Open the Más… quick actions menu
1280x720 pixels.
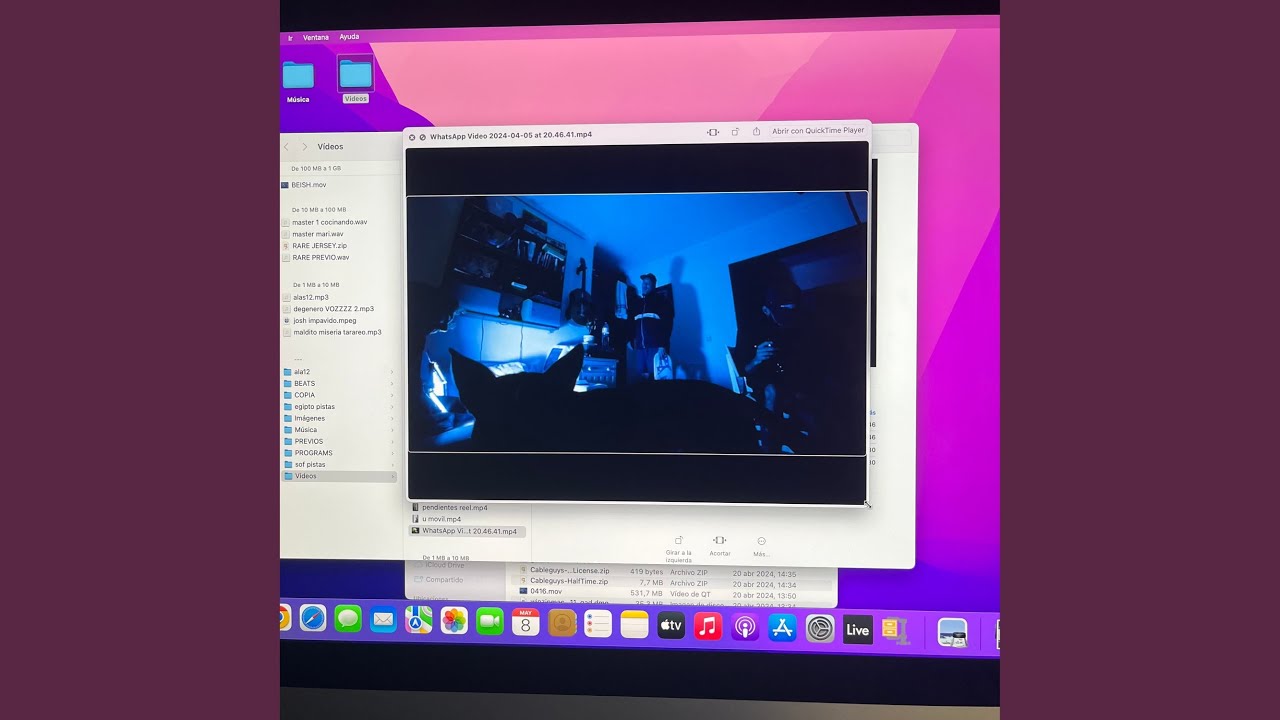(x=761, y=546)
